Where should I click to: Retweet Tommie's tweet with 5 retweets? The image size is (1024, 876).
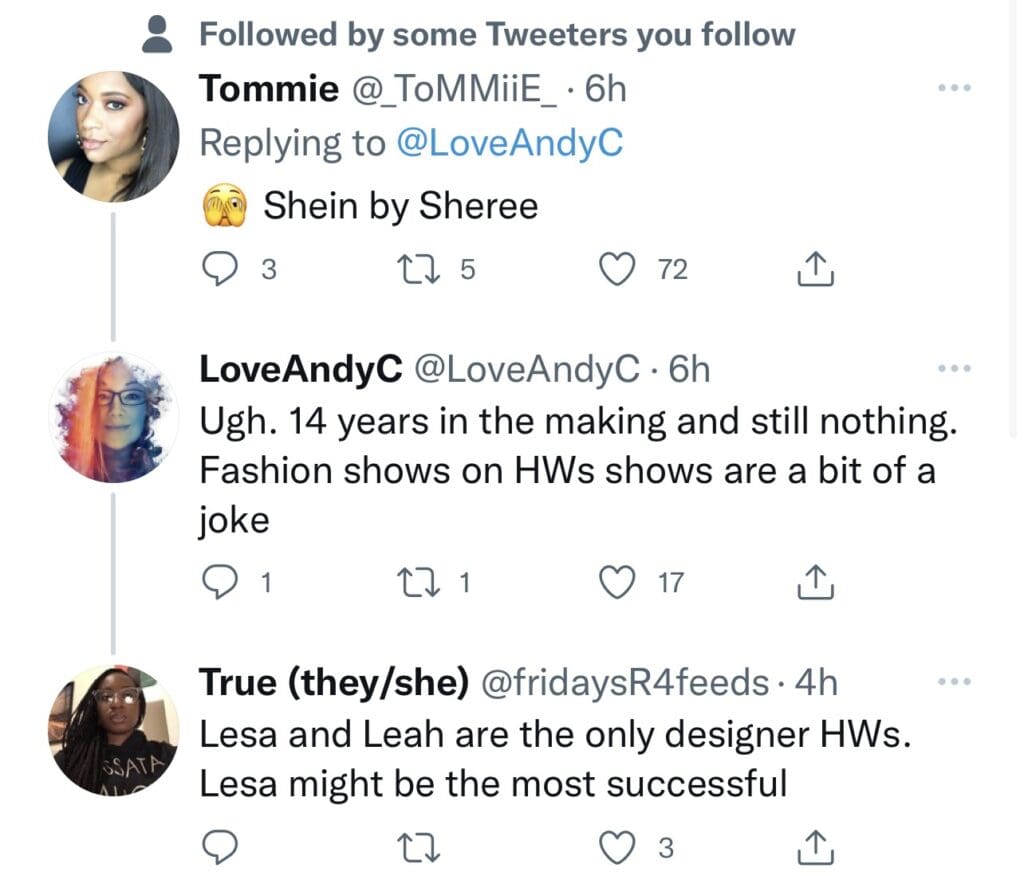pos(418,266)
